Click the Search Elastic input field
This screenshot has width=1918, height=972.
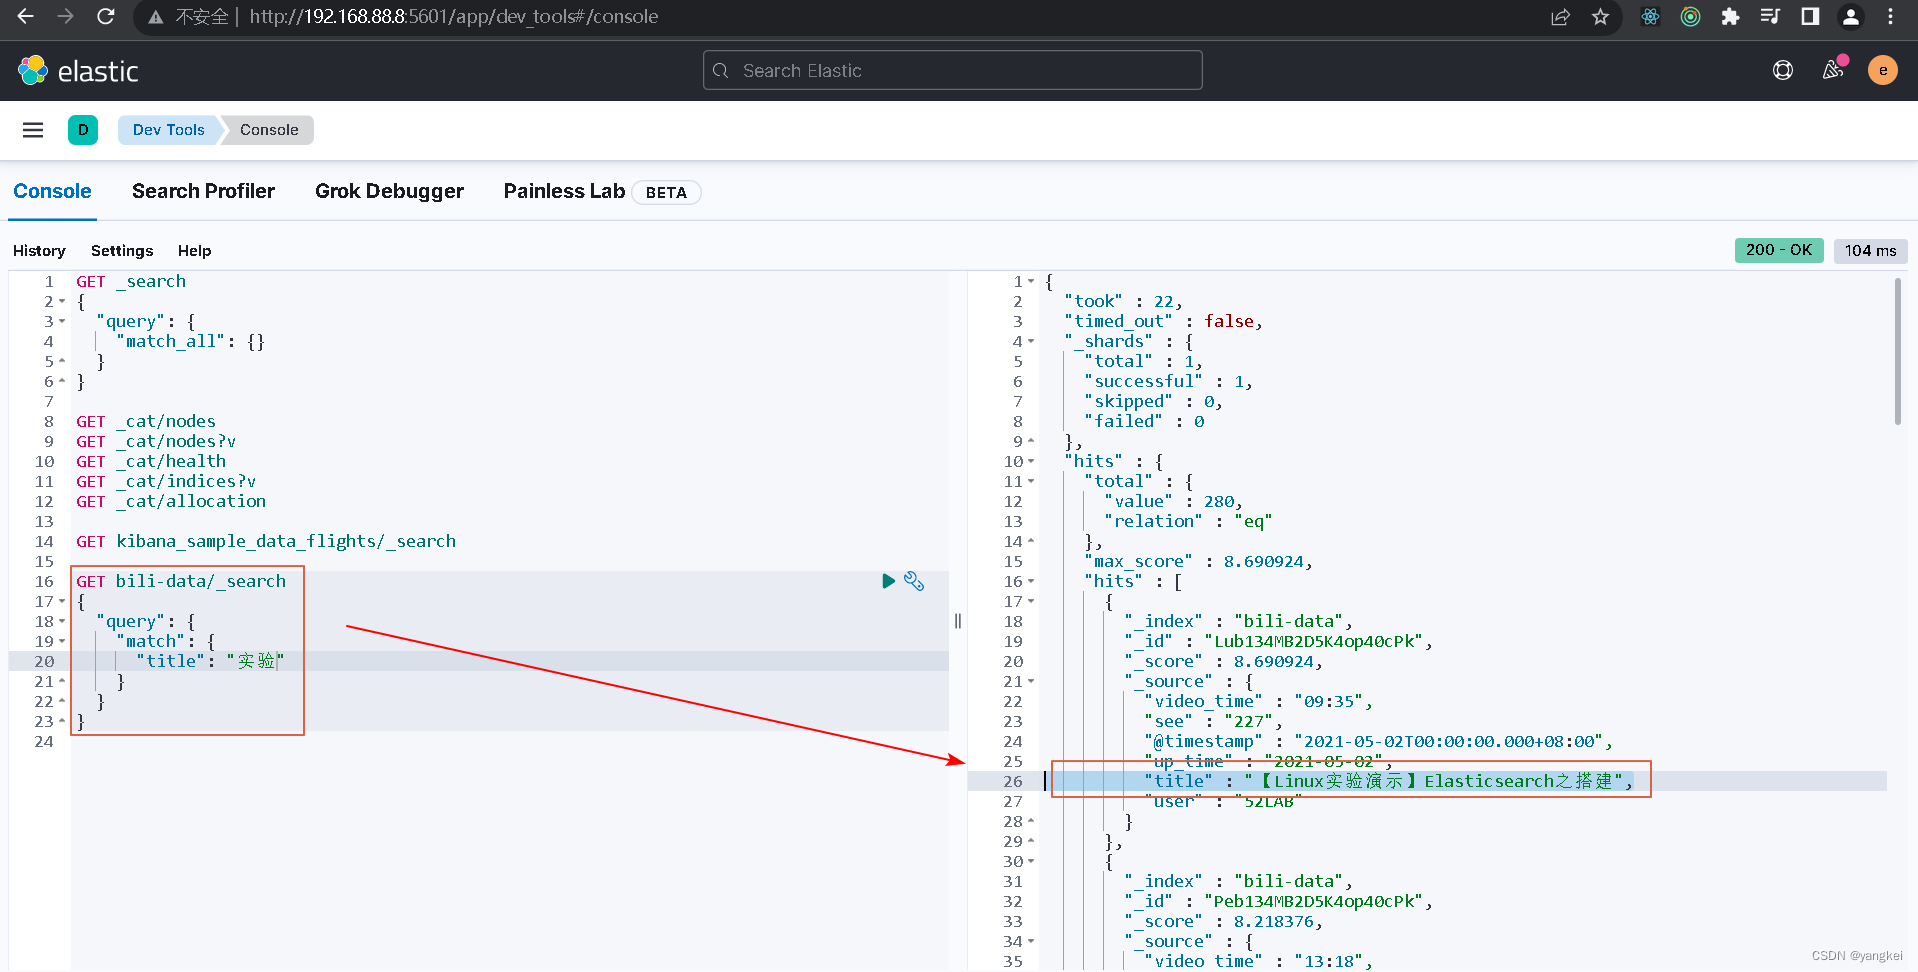pyautogui.click(x=953, y=70)
